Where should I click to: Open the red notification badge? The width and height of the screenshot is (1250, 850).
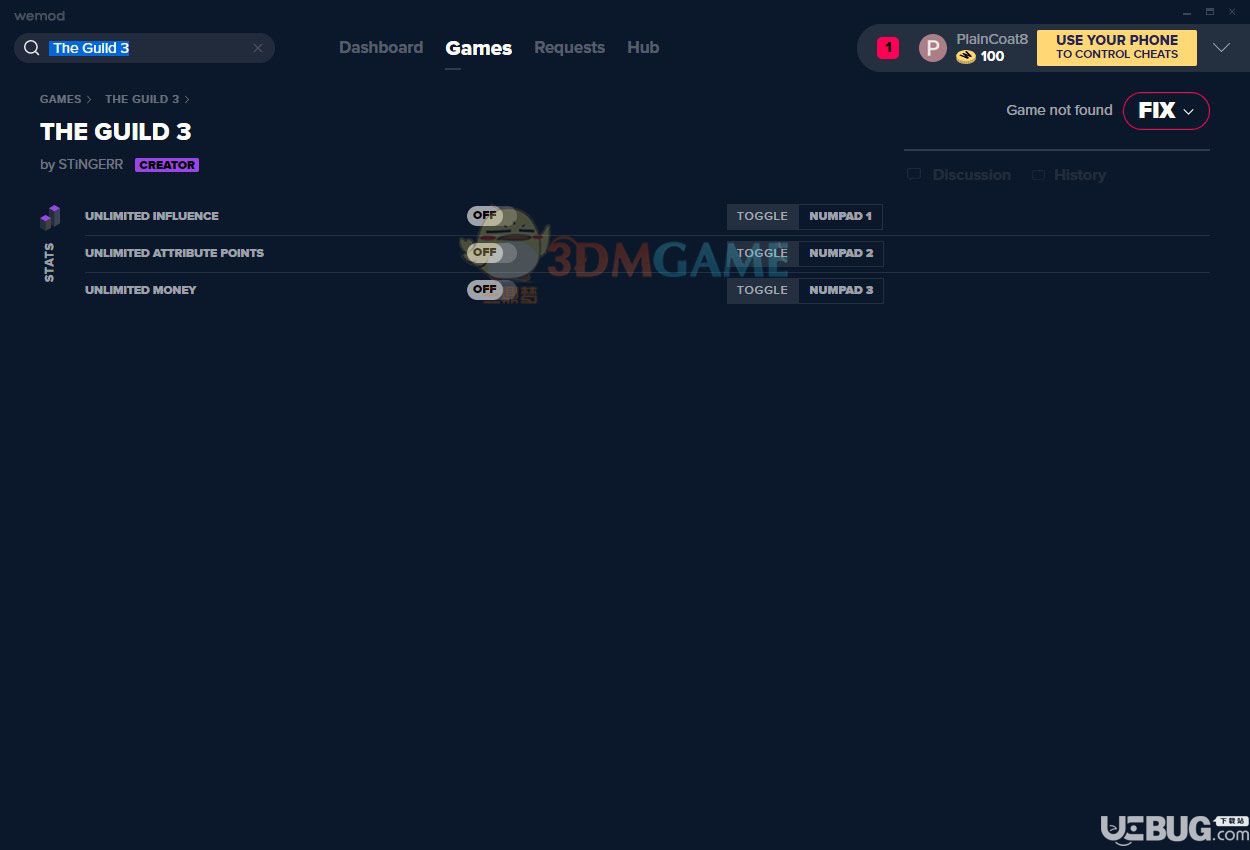coord(888,47)
